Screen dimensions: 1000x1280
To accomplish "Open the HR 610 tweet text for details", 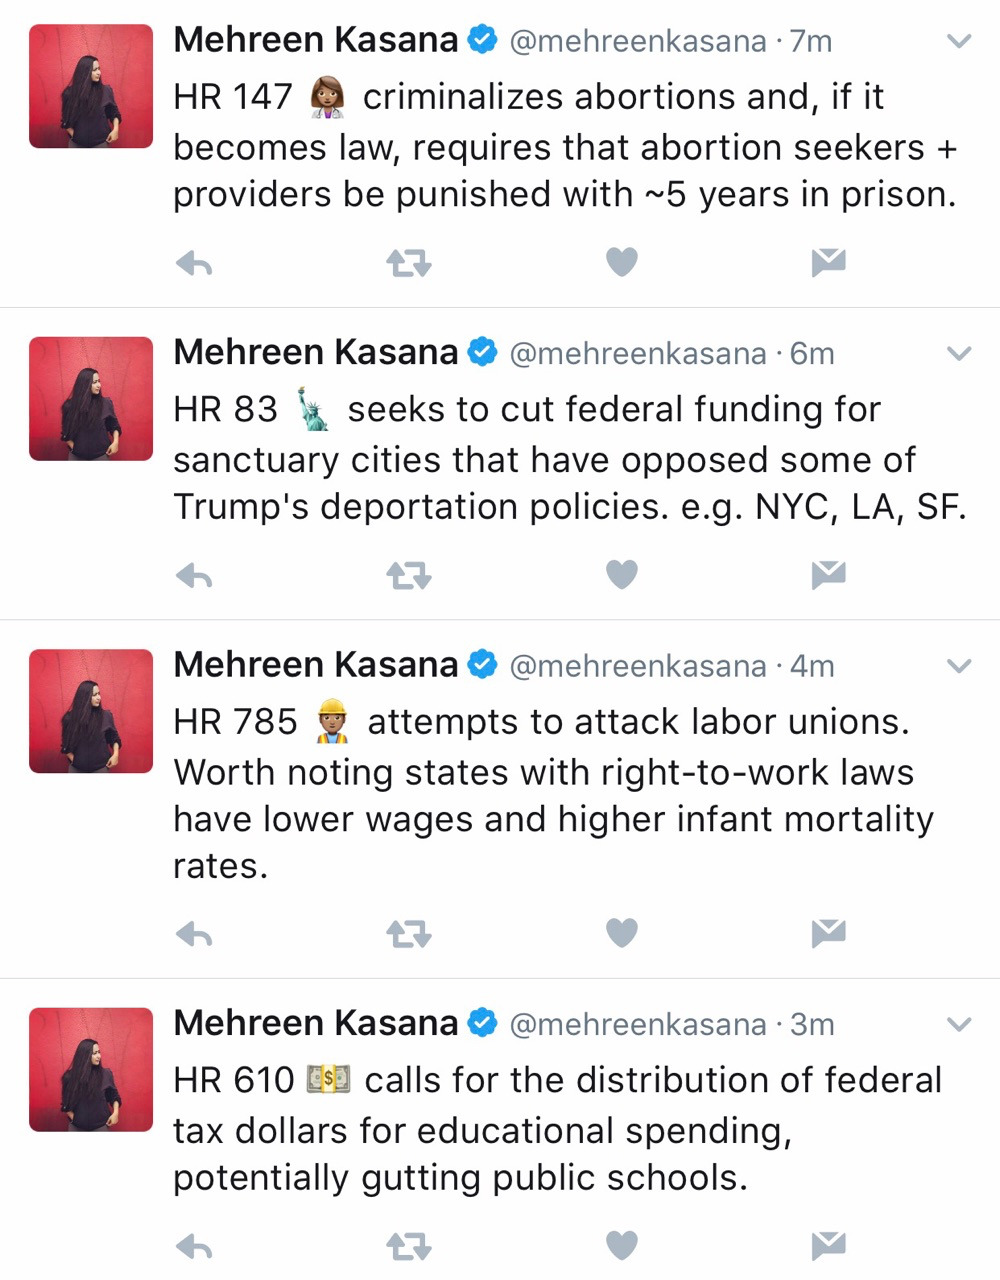I will click(x=556, y=1130).
